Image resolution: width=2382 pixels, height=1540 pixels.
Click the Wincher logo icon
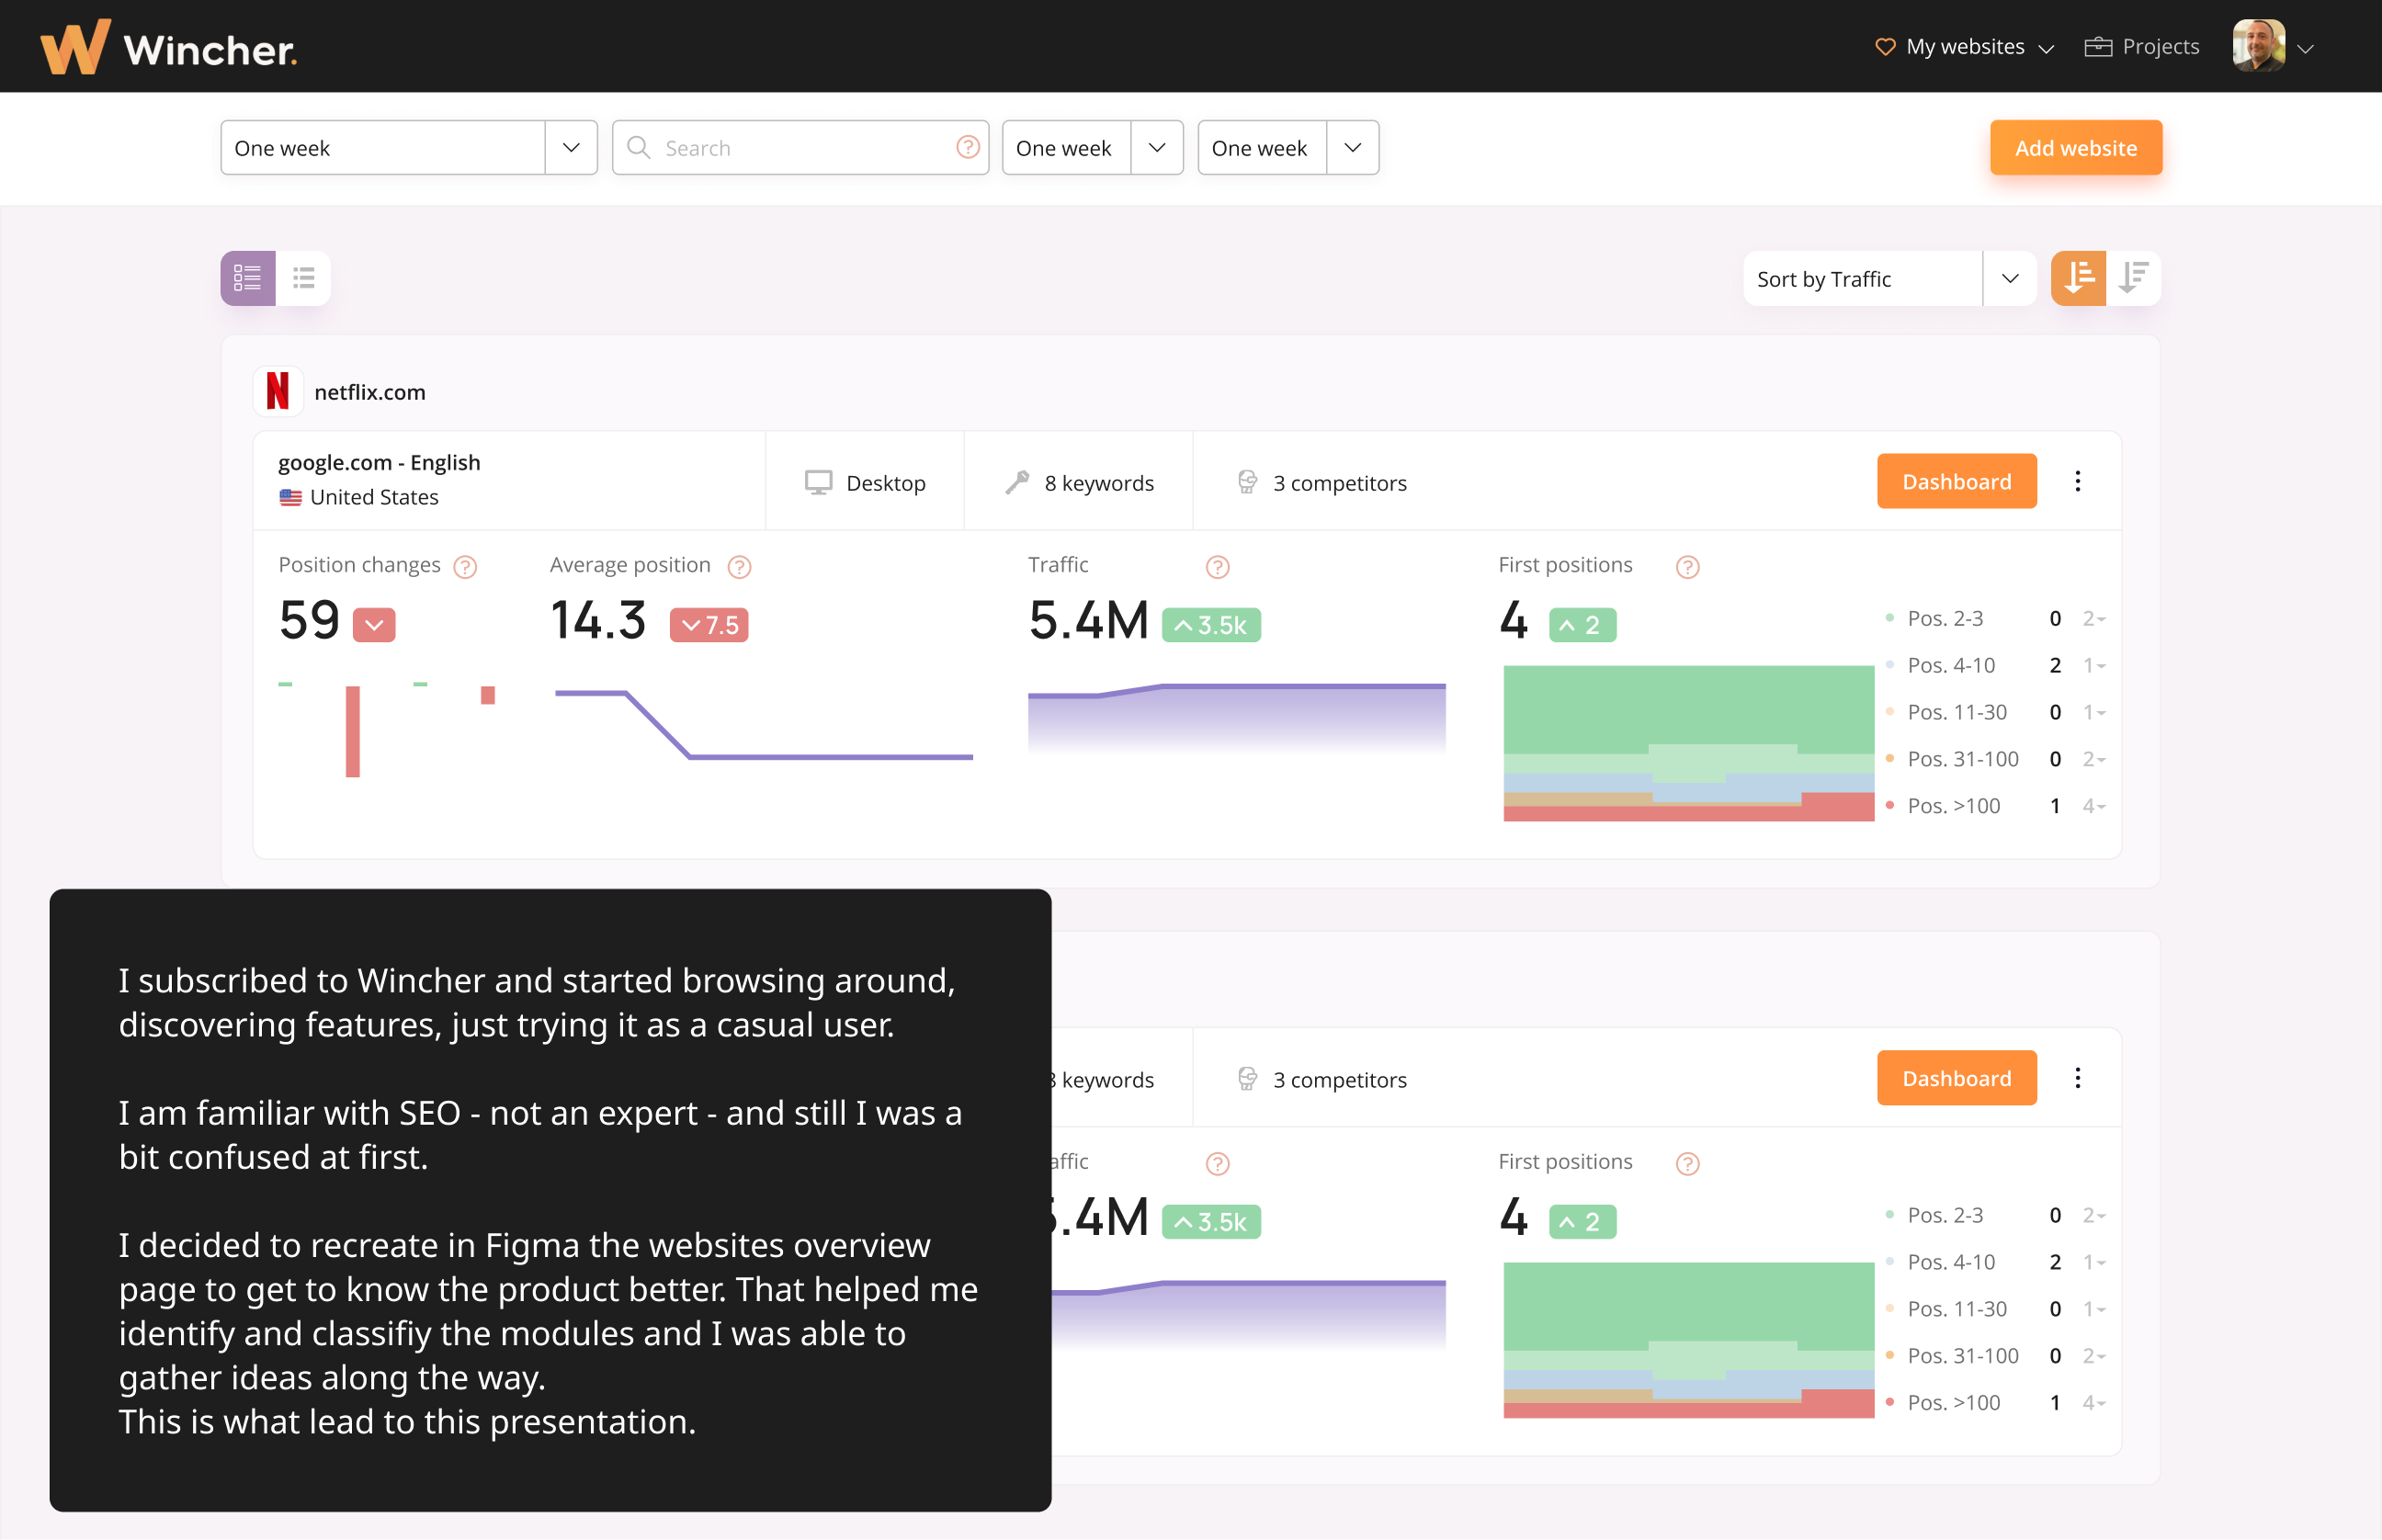pyautogui.click(x=74, y=47)
